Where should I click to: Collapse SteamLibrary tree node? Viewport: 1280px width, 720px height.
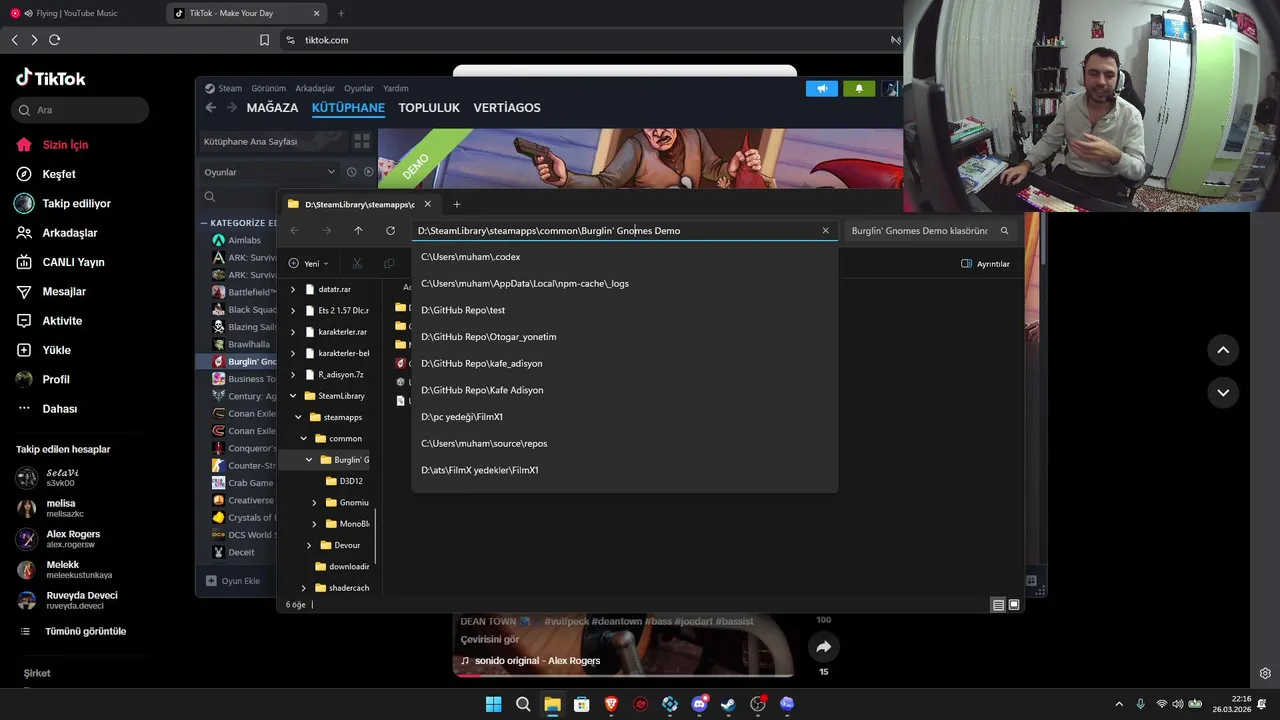tap(293, 396)
